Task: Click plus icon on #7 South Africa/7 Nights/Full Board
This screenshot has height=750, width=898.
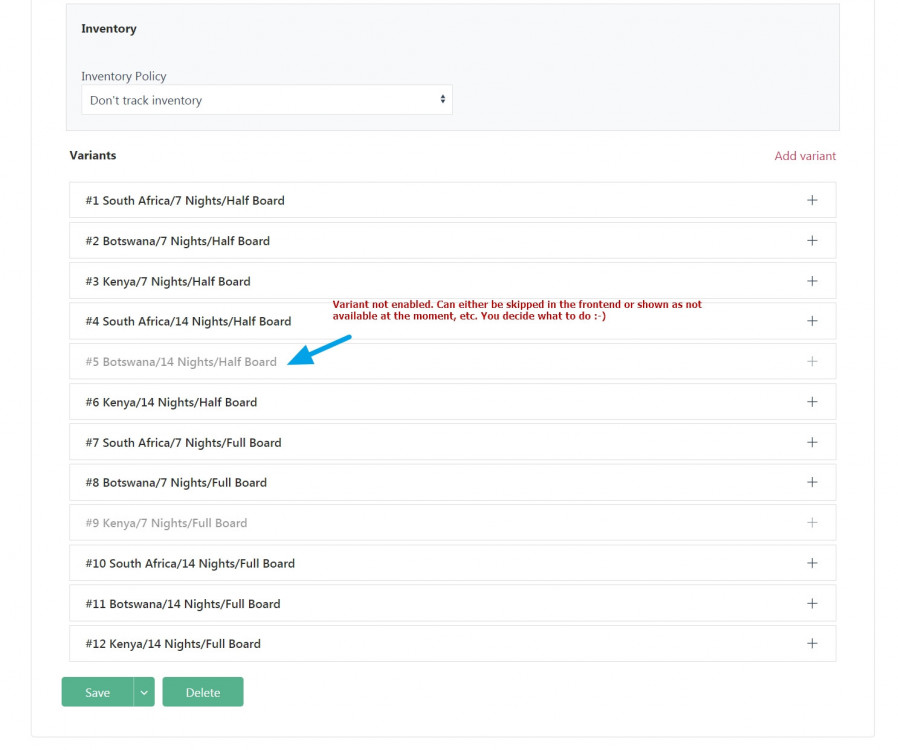Action: click(812, 442)
